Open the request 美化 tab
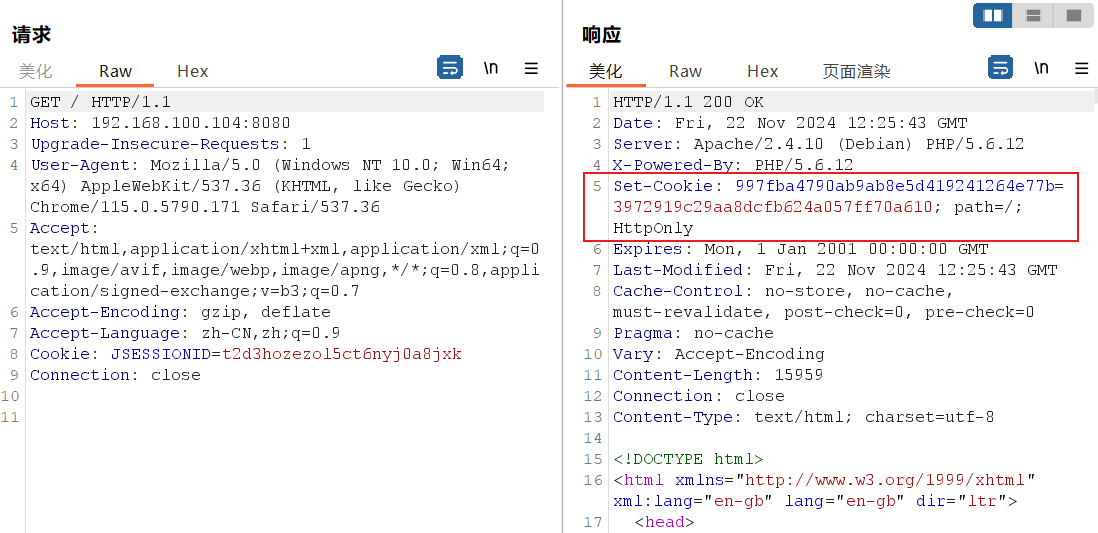 pos(35,71)
